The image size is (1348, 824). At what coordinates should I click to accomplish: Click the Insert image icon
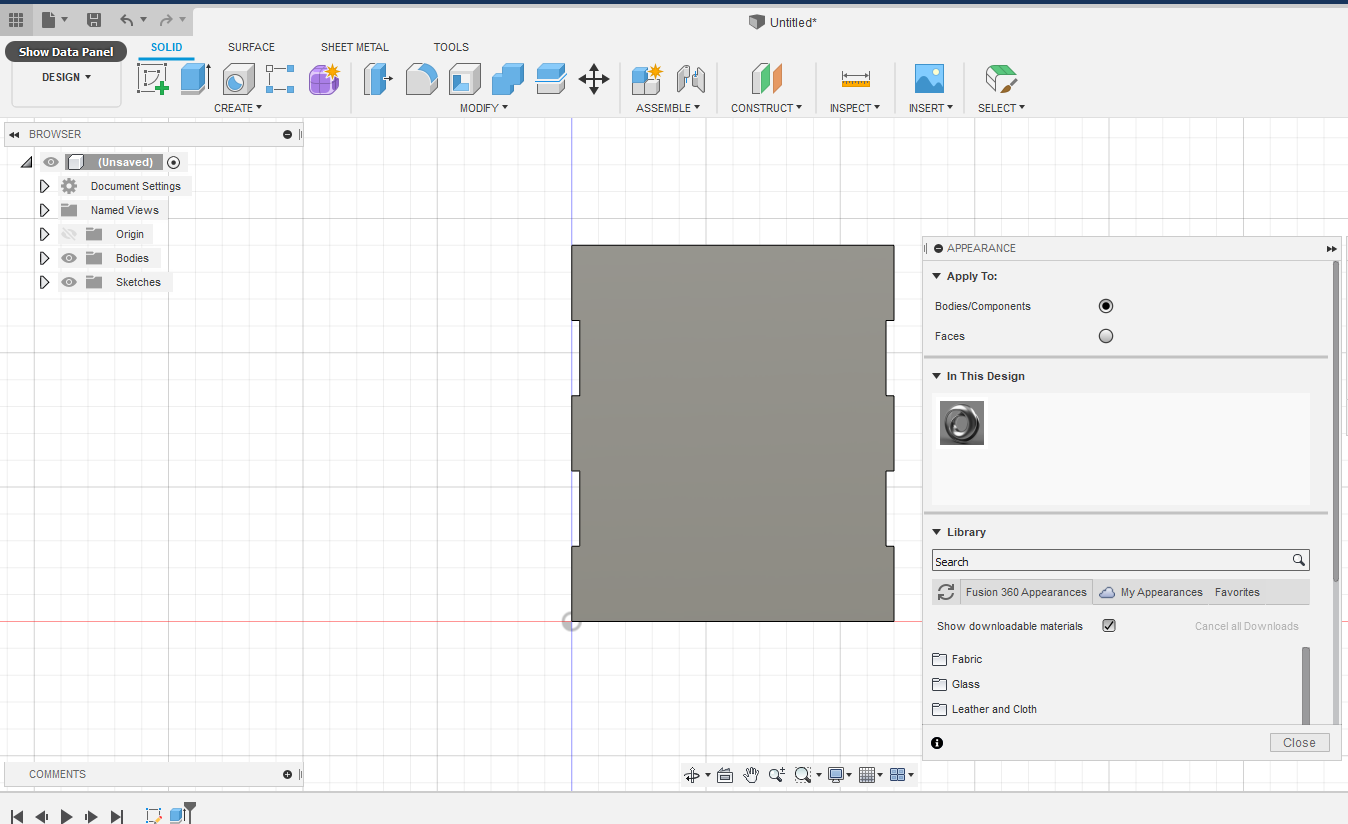[929, 79]
